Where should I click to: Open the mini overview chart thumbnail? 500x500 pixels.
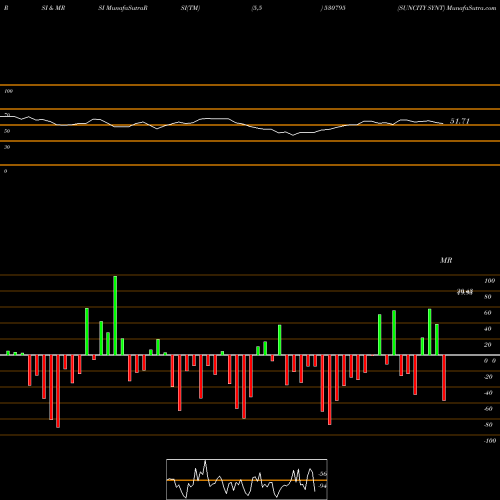(247, 479)
